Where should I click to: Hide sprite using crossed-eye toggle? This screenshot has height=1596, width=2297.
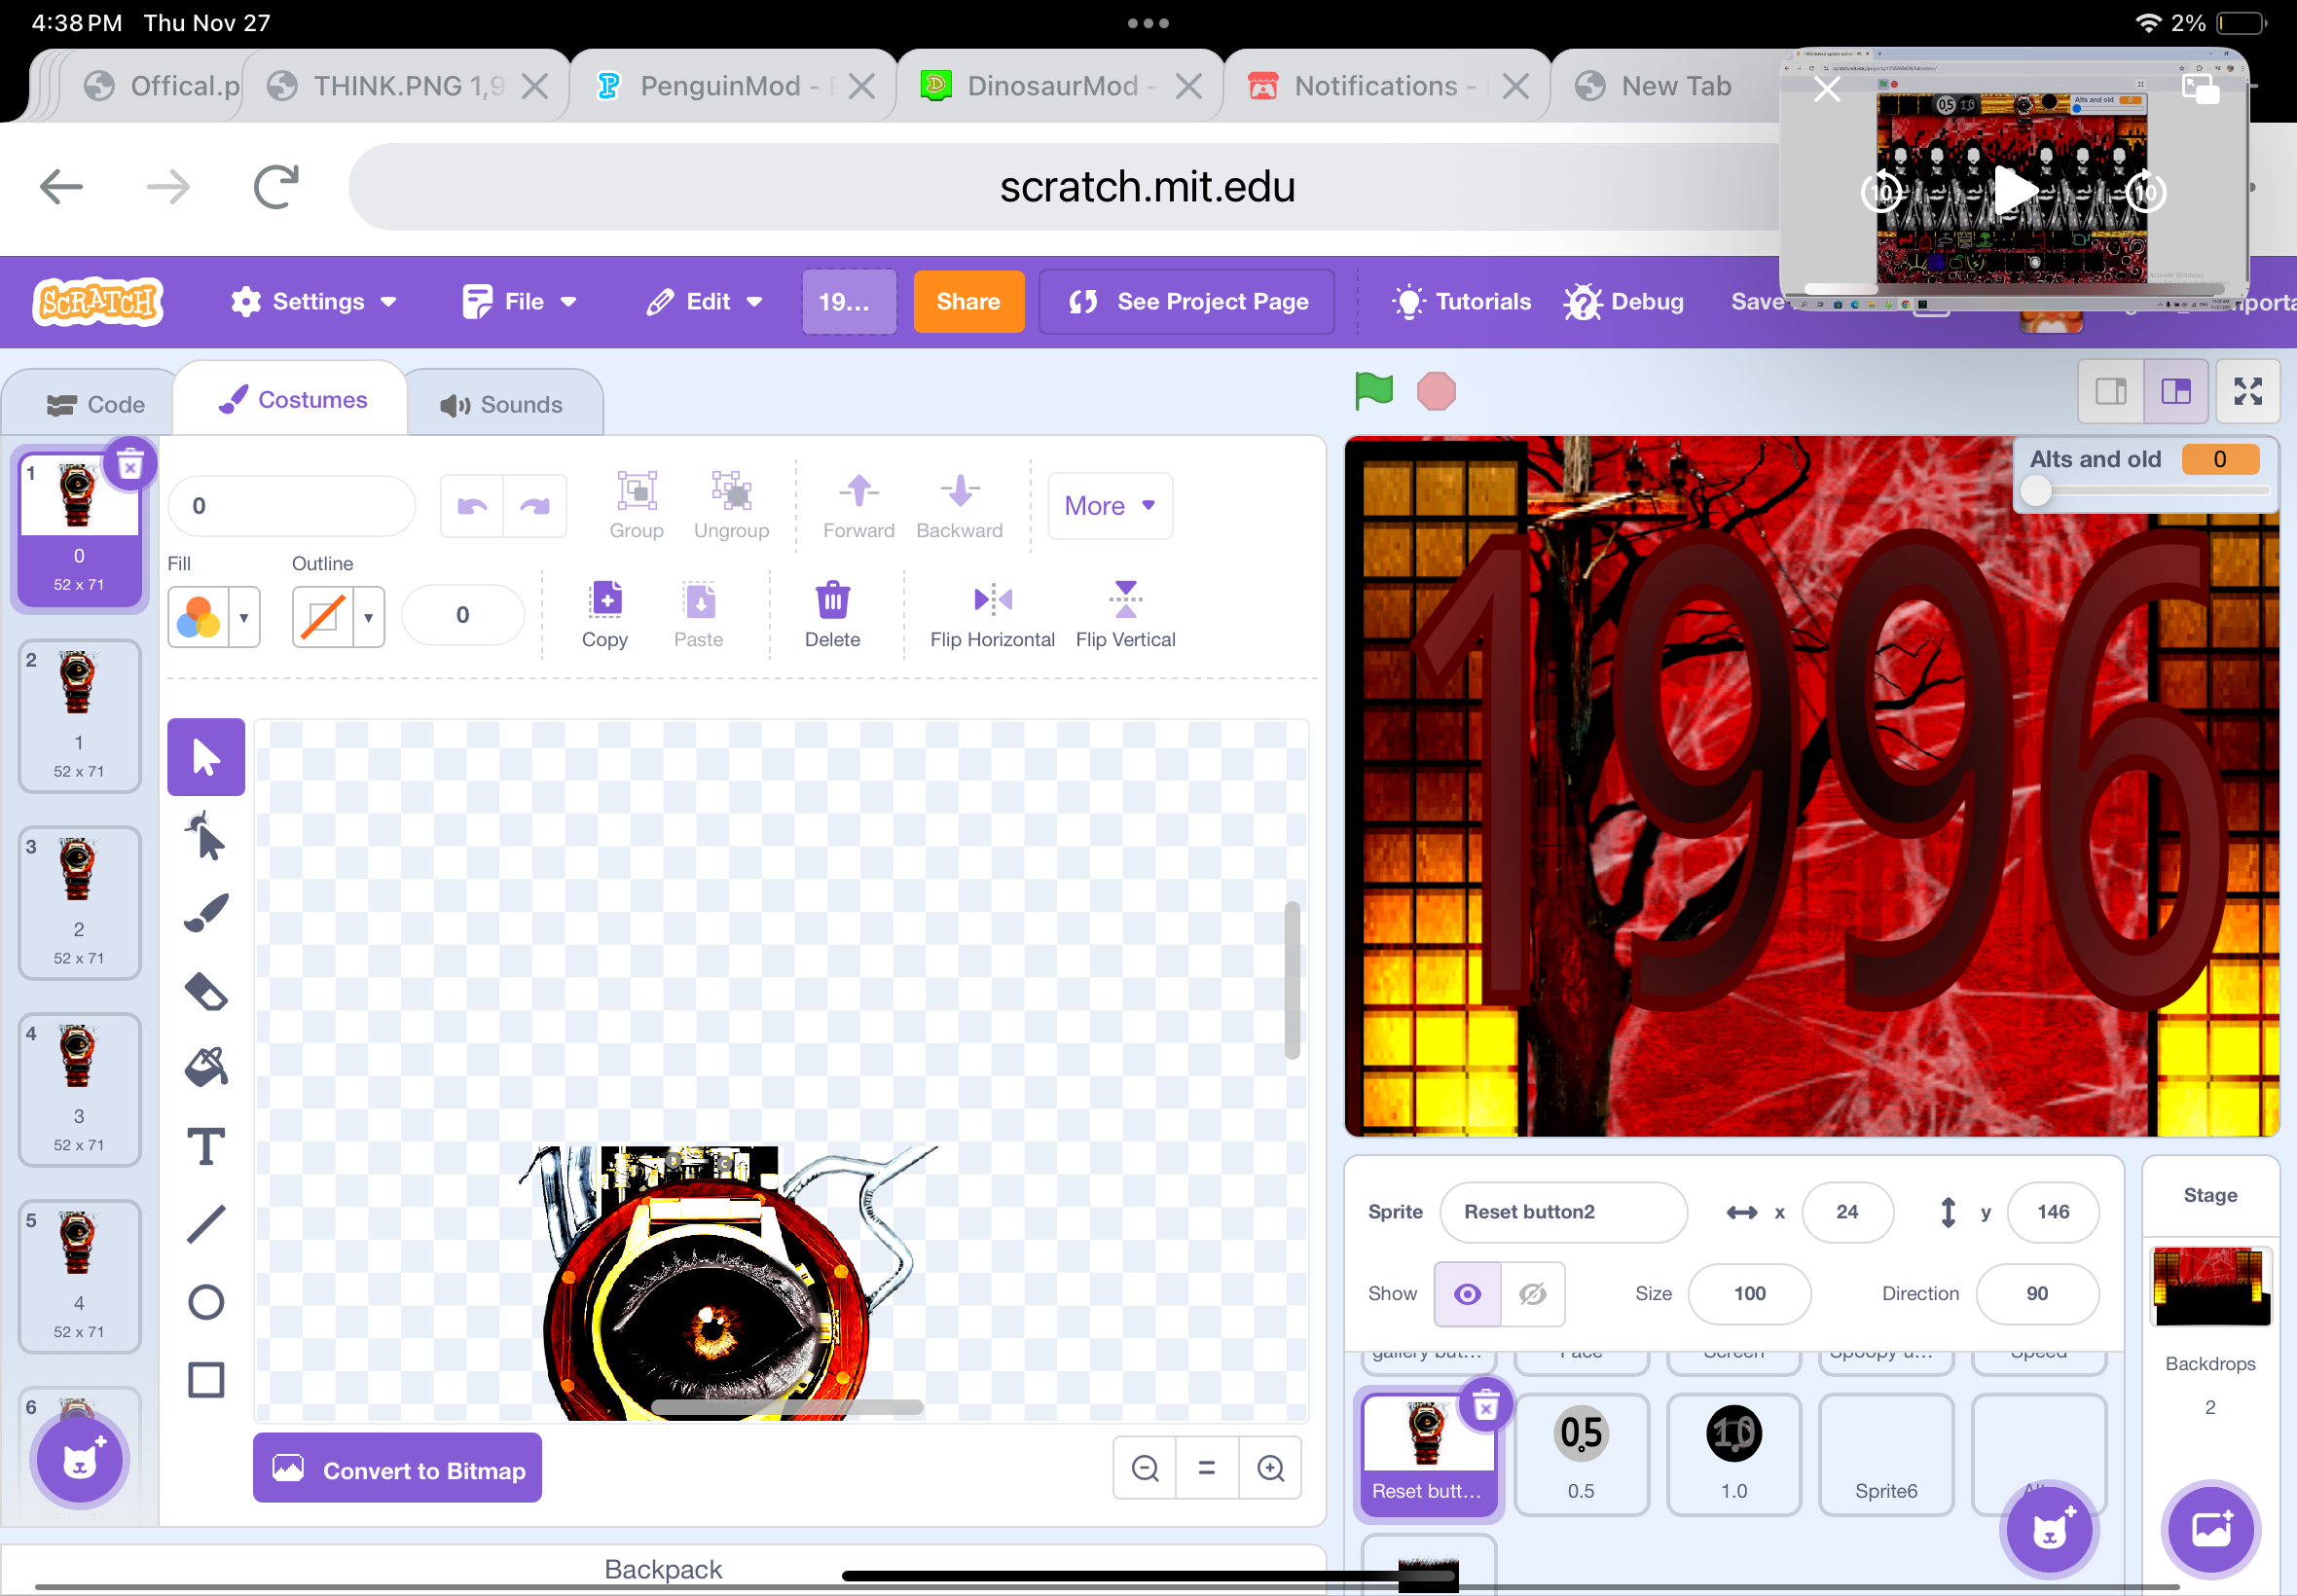pos(1532,1294)
